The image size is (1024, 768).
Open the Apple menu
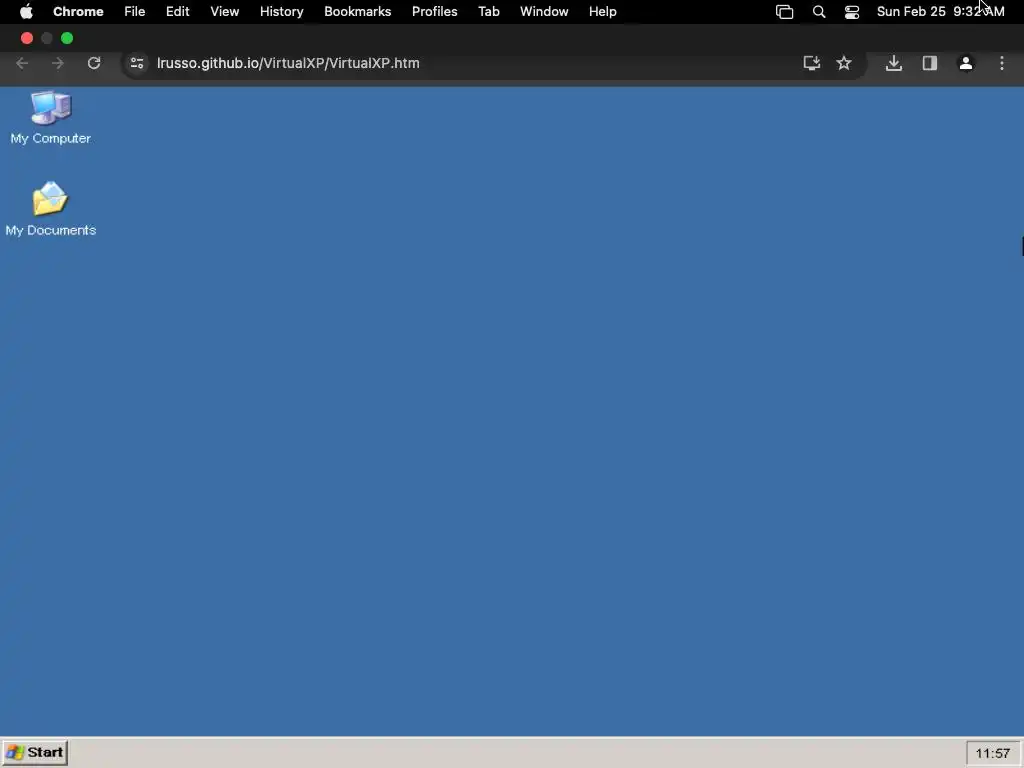(26, 12)
